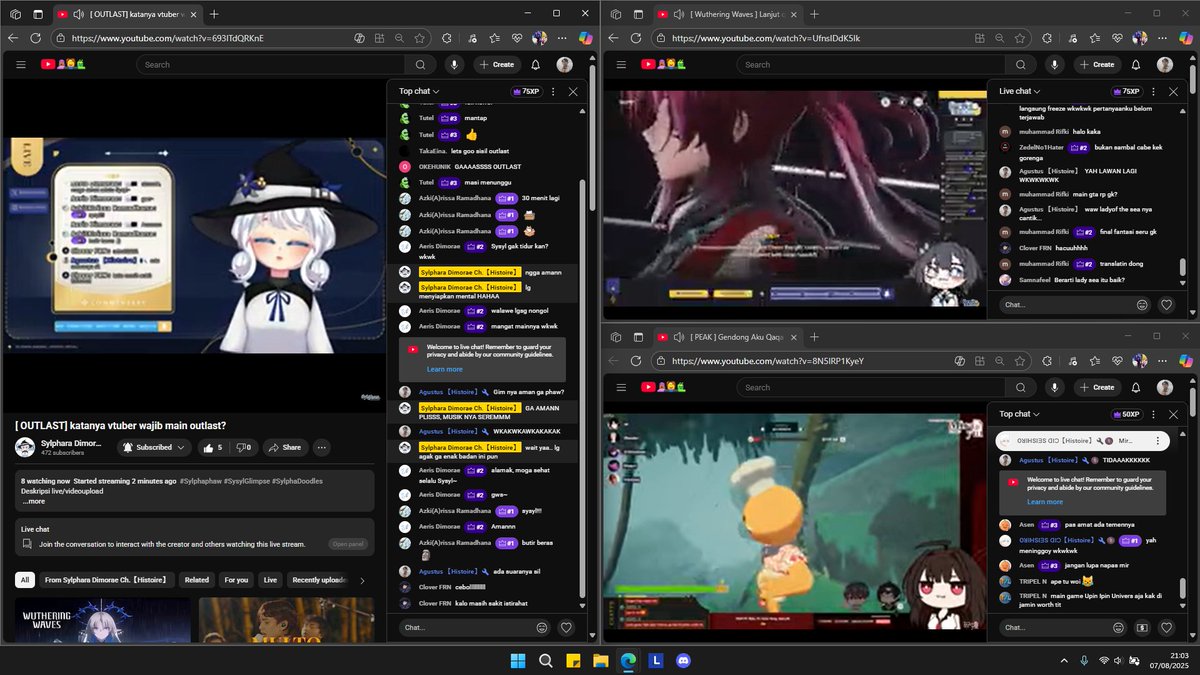Mute audio on the OUTLAST browser tab
This screenshot has width=1200, height=675.
(79, 14)
